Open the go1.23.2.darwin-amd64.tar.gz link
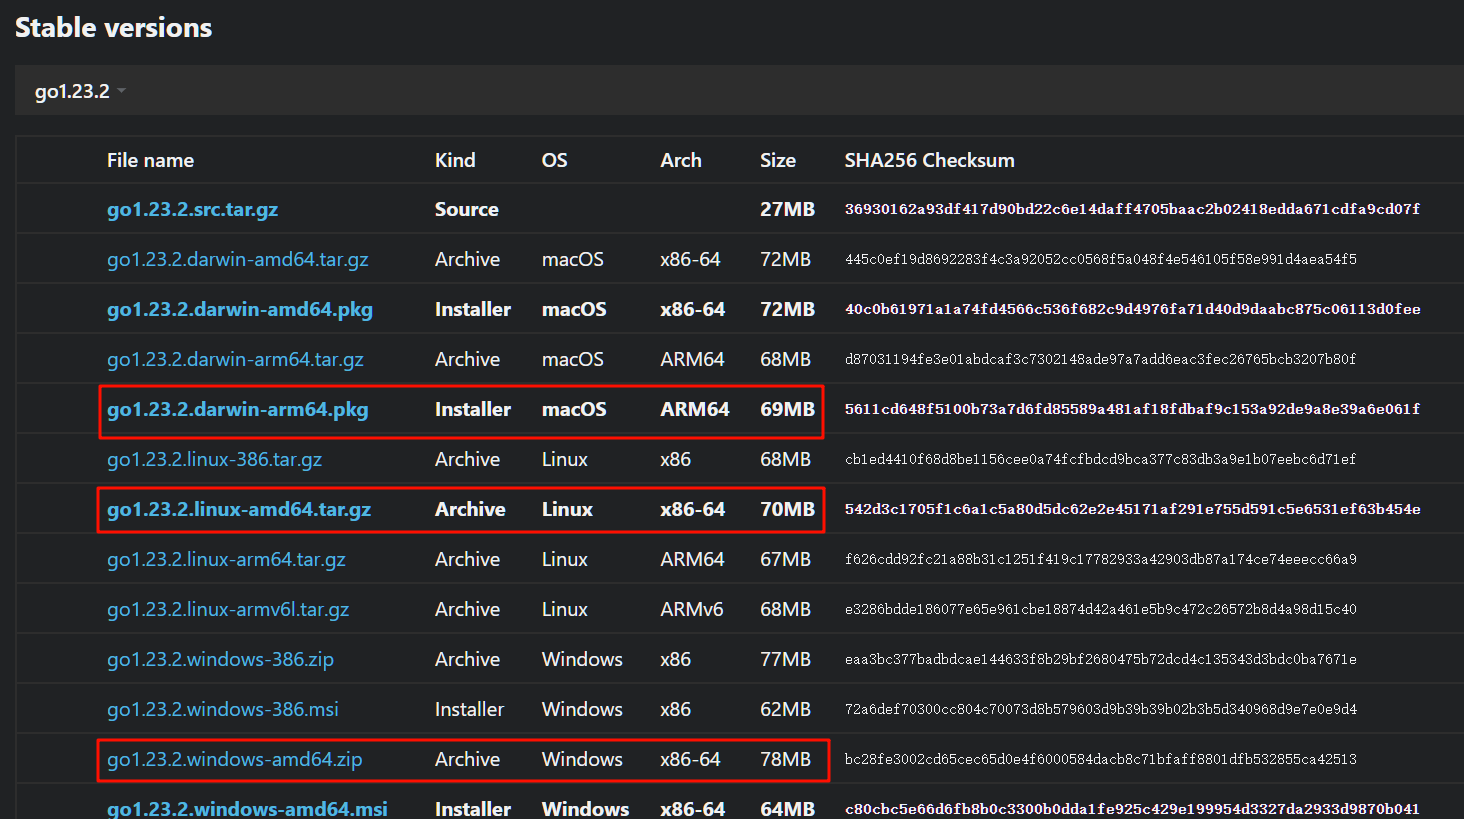Viewport: 1464px width, 819px height. (x=237, y=259)
